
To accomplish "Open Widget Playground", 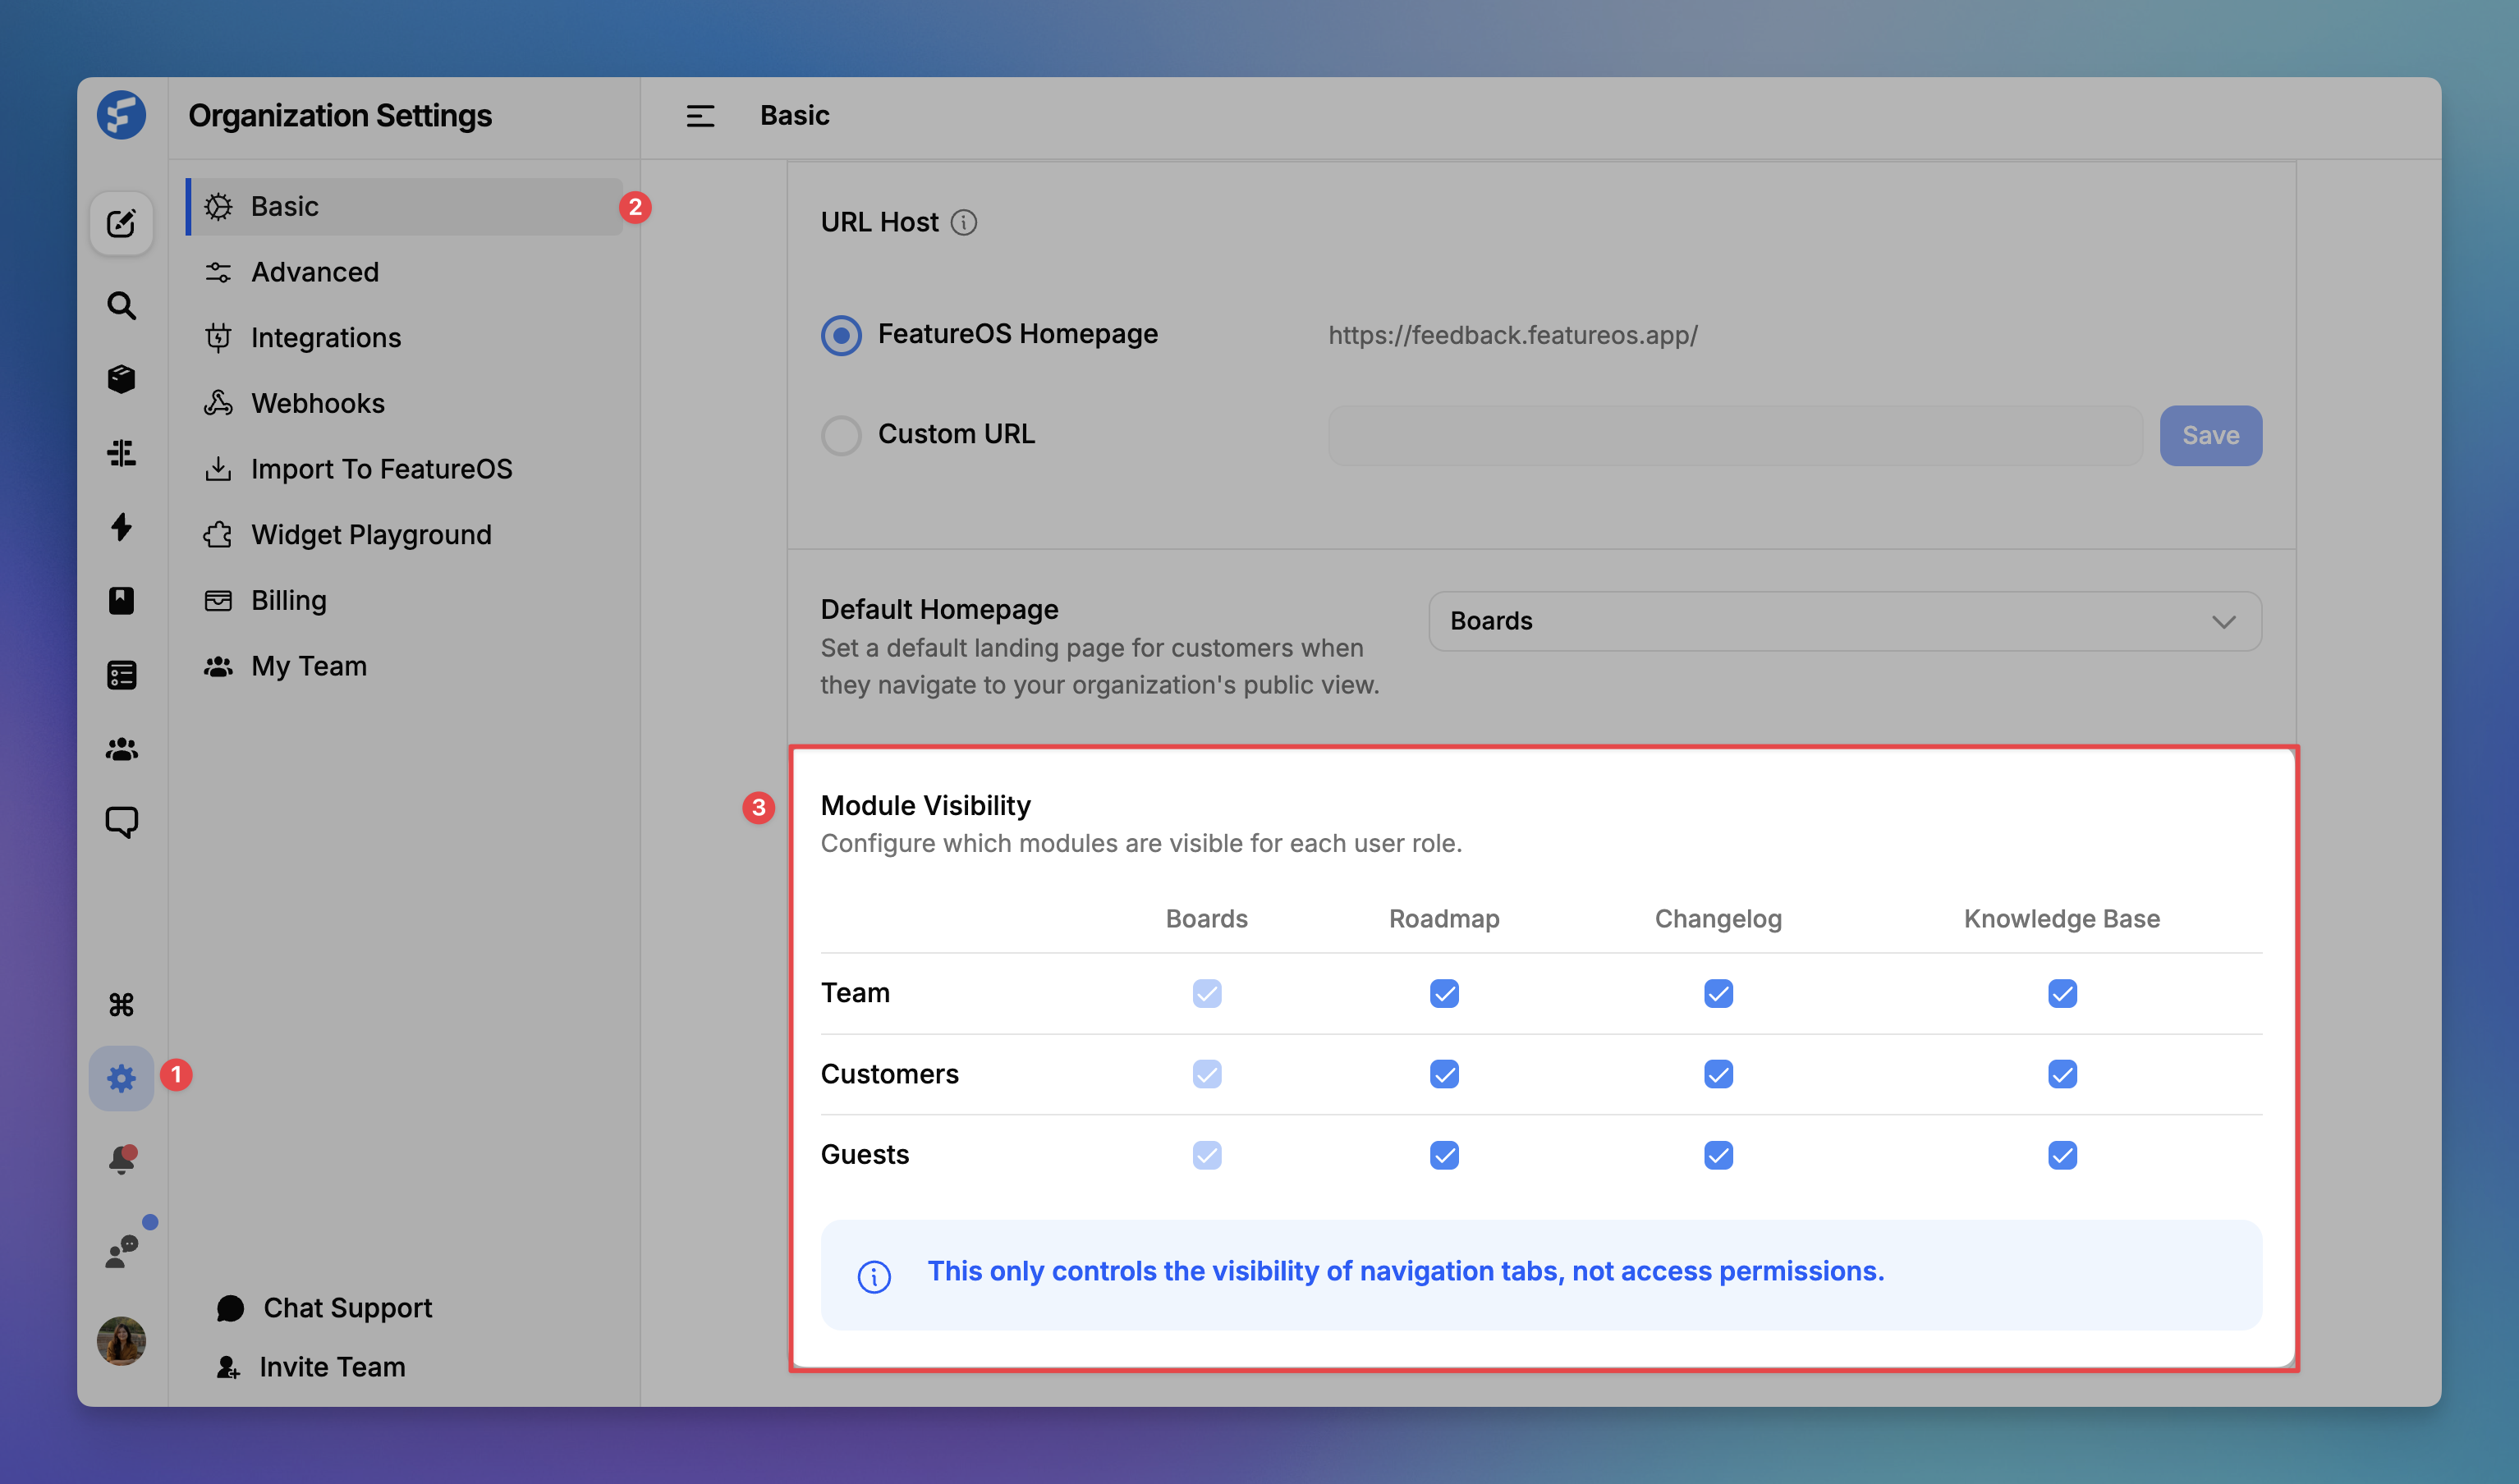I will pos(405,535).
